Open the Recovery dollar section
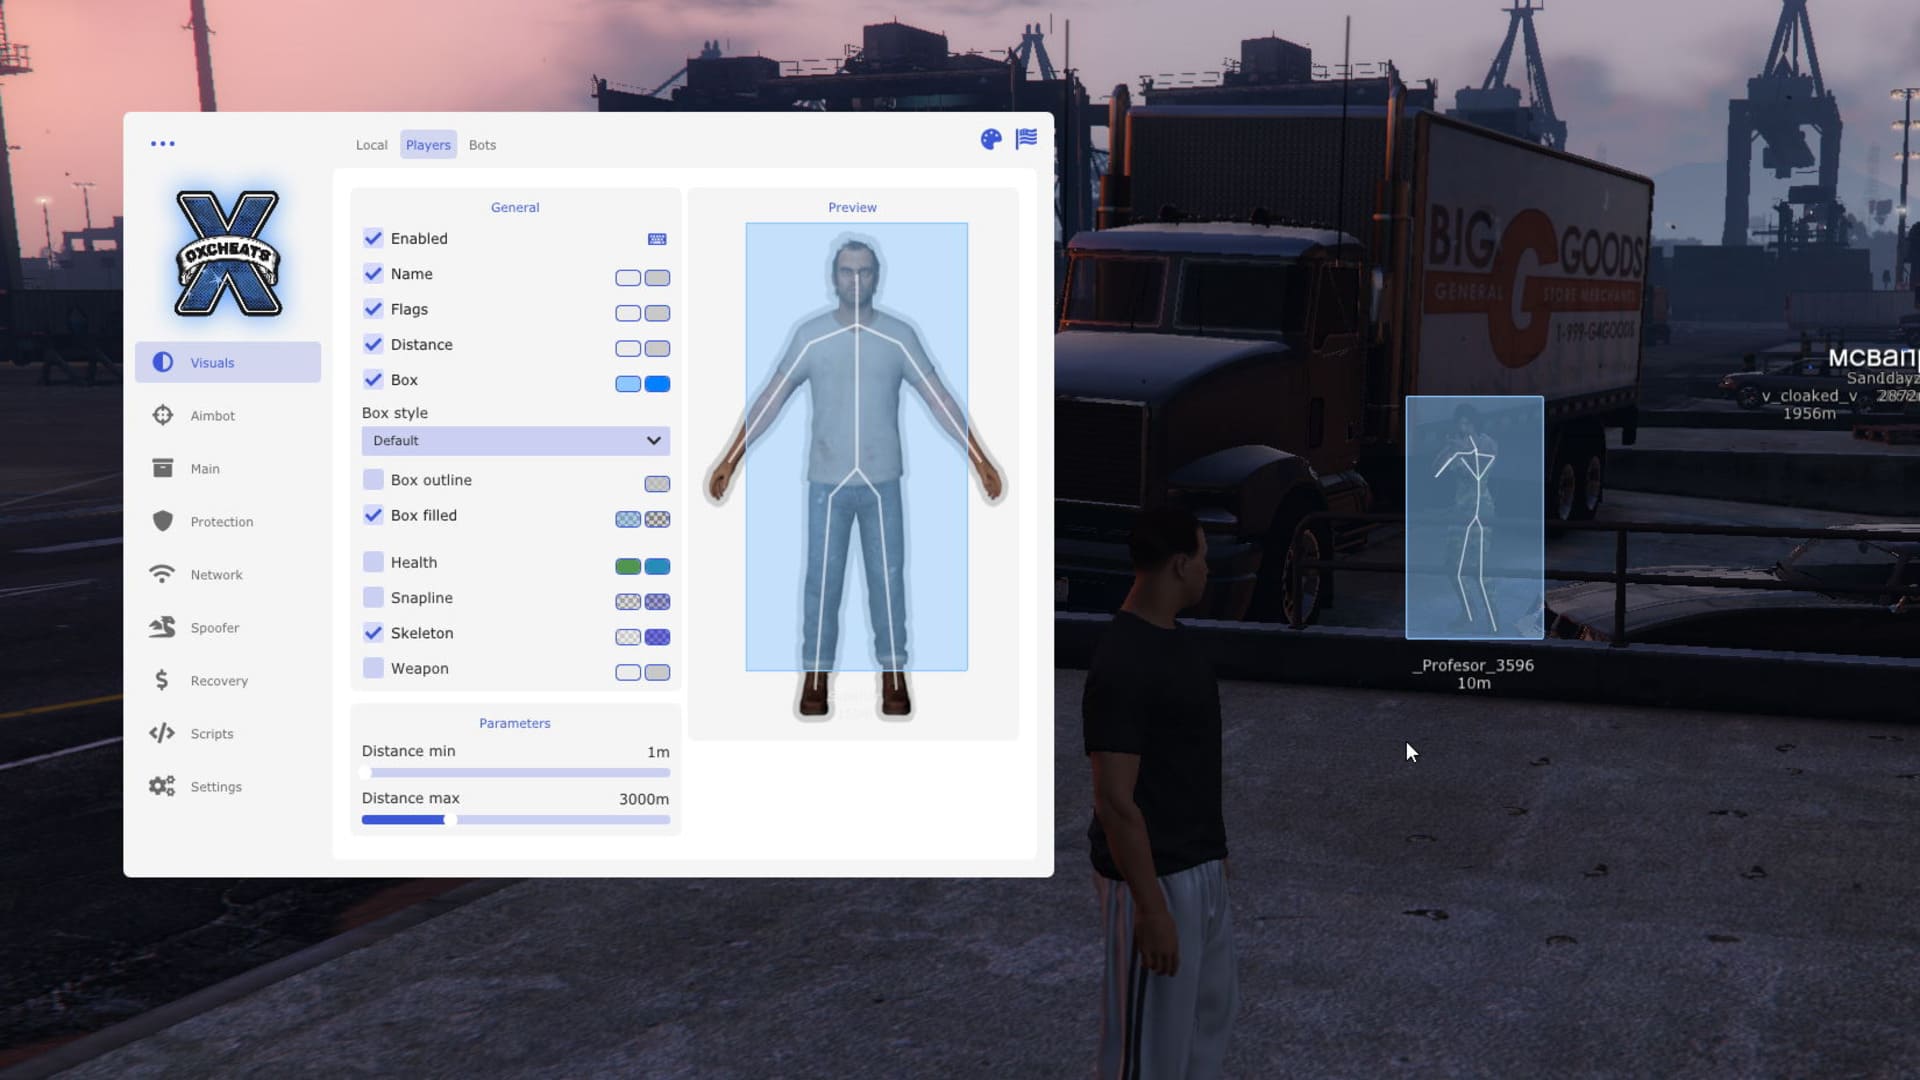The image size is (1920, 1080). point(228,680)
